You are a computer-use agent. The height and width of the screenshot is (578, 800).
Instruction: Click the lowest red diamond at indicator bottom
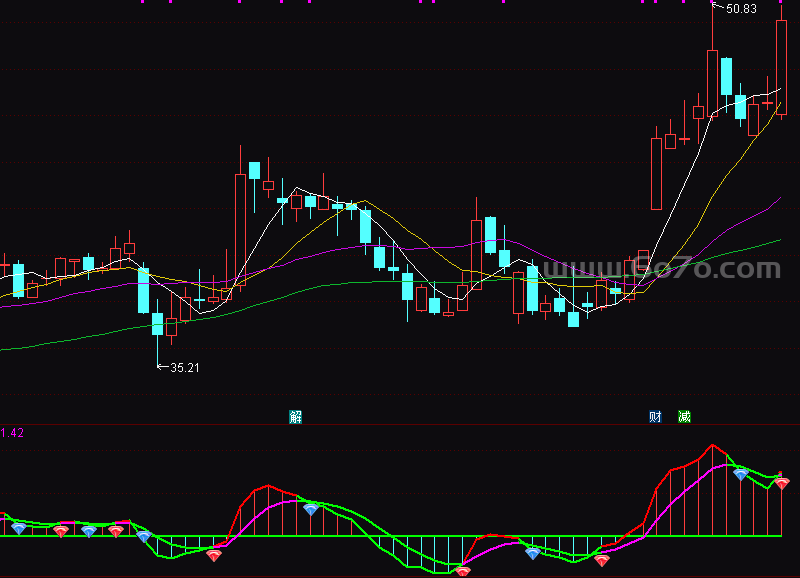pyautogui.click(x=462, y=571)
